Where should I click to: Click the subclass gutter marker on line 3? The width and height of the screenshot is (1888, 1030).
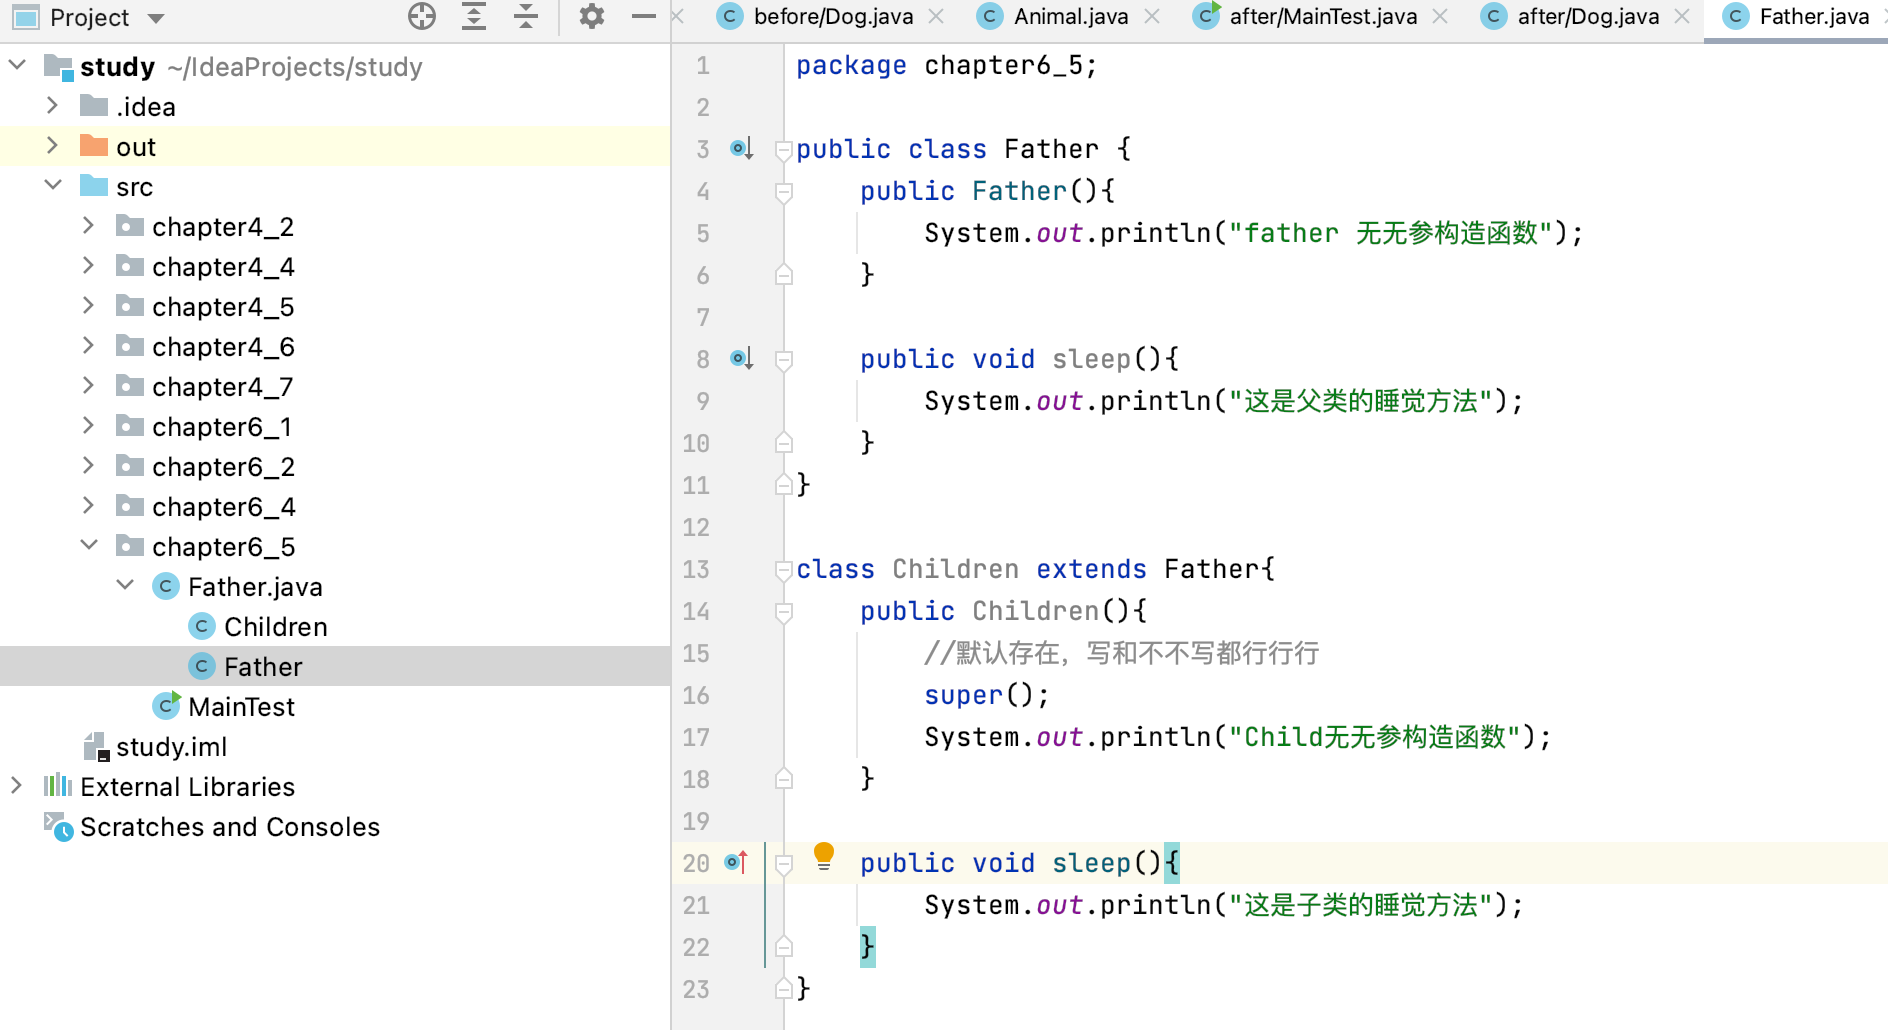pos(741,149)
